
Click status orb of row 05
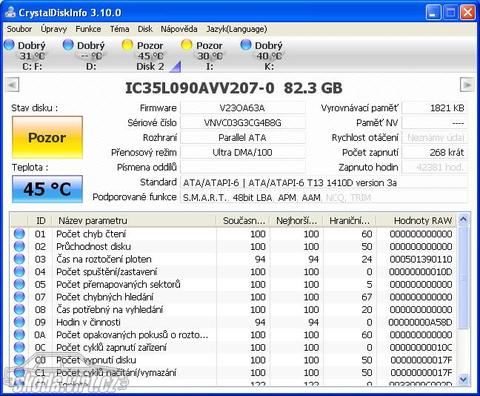click(x=19, y=284)
